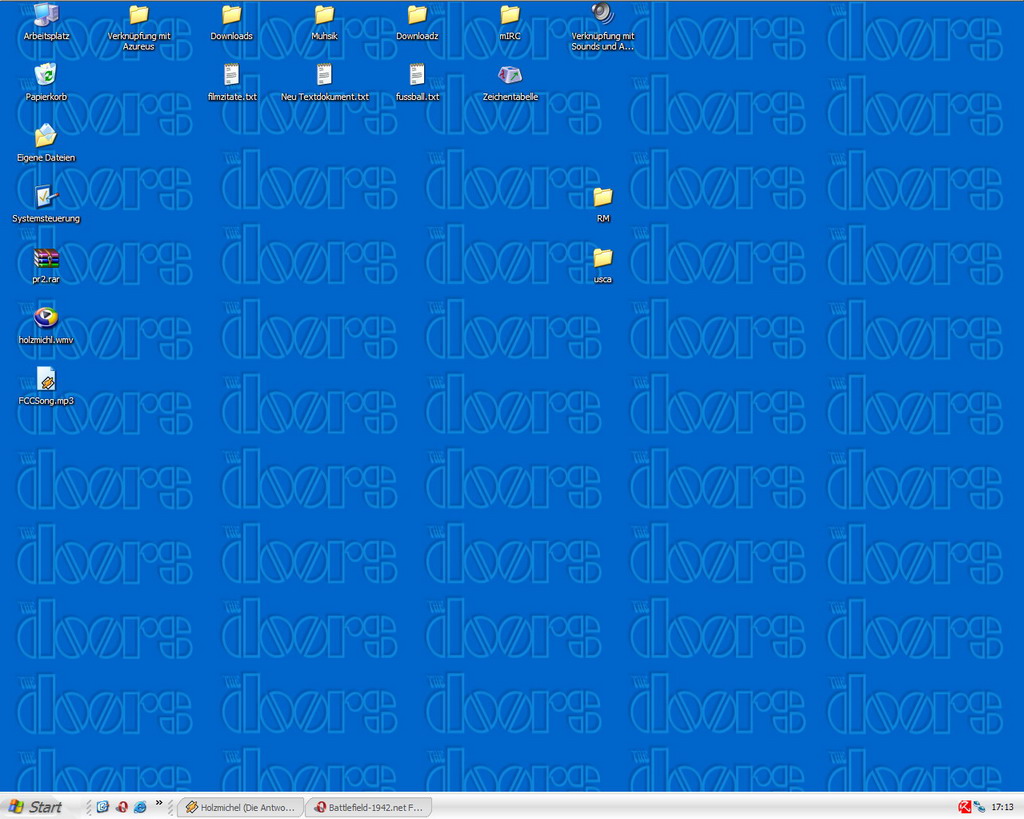Select the RM folder icon
The width and height of the screenshot is (1024, 819).
(x=602, y=204)
